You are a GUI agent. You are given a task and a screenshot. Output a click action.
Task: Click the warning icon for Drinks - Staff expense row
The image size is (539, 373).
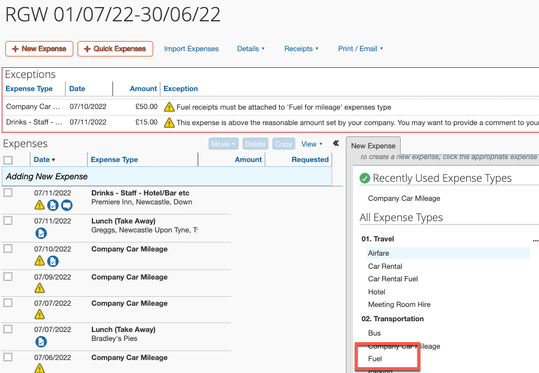pyautogui.click(x=40, y=205)
